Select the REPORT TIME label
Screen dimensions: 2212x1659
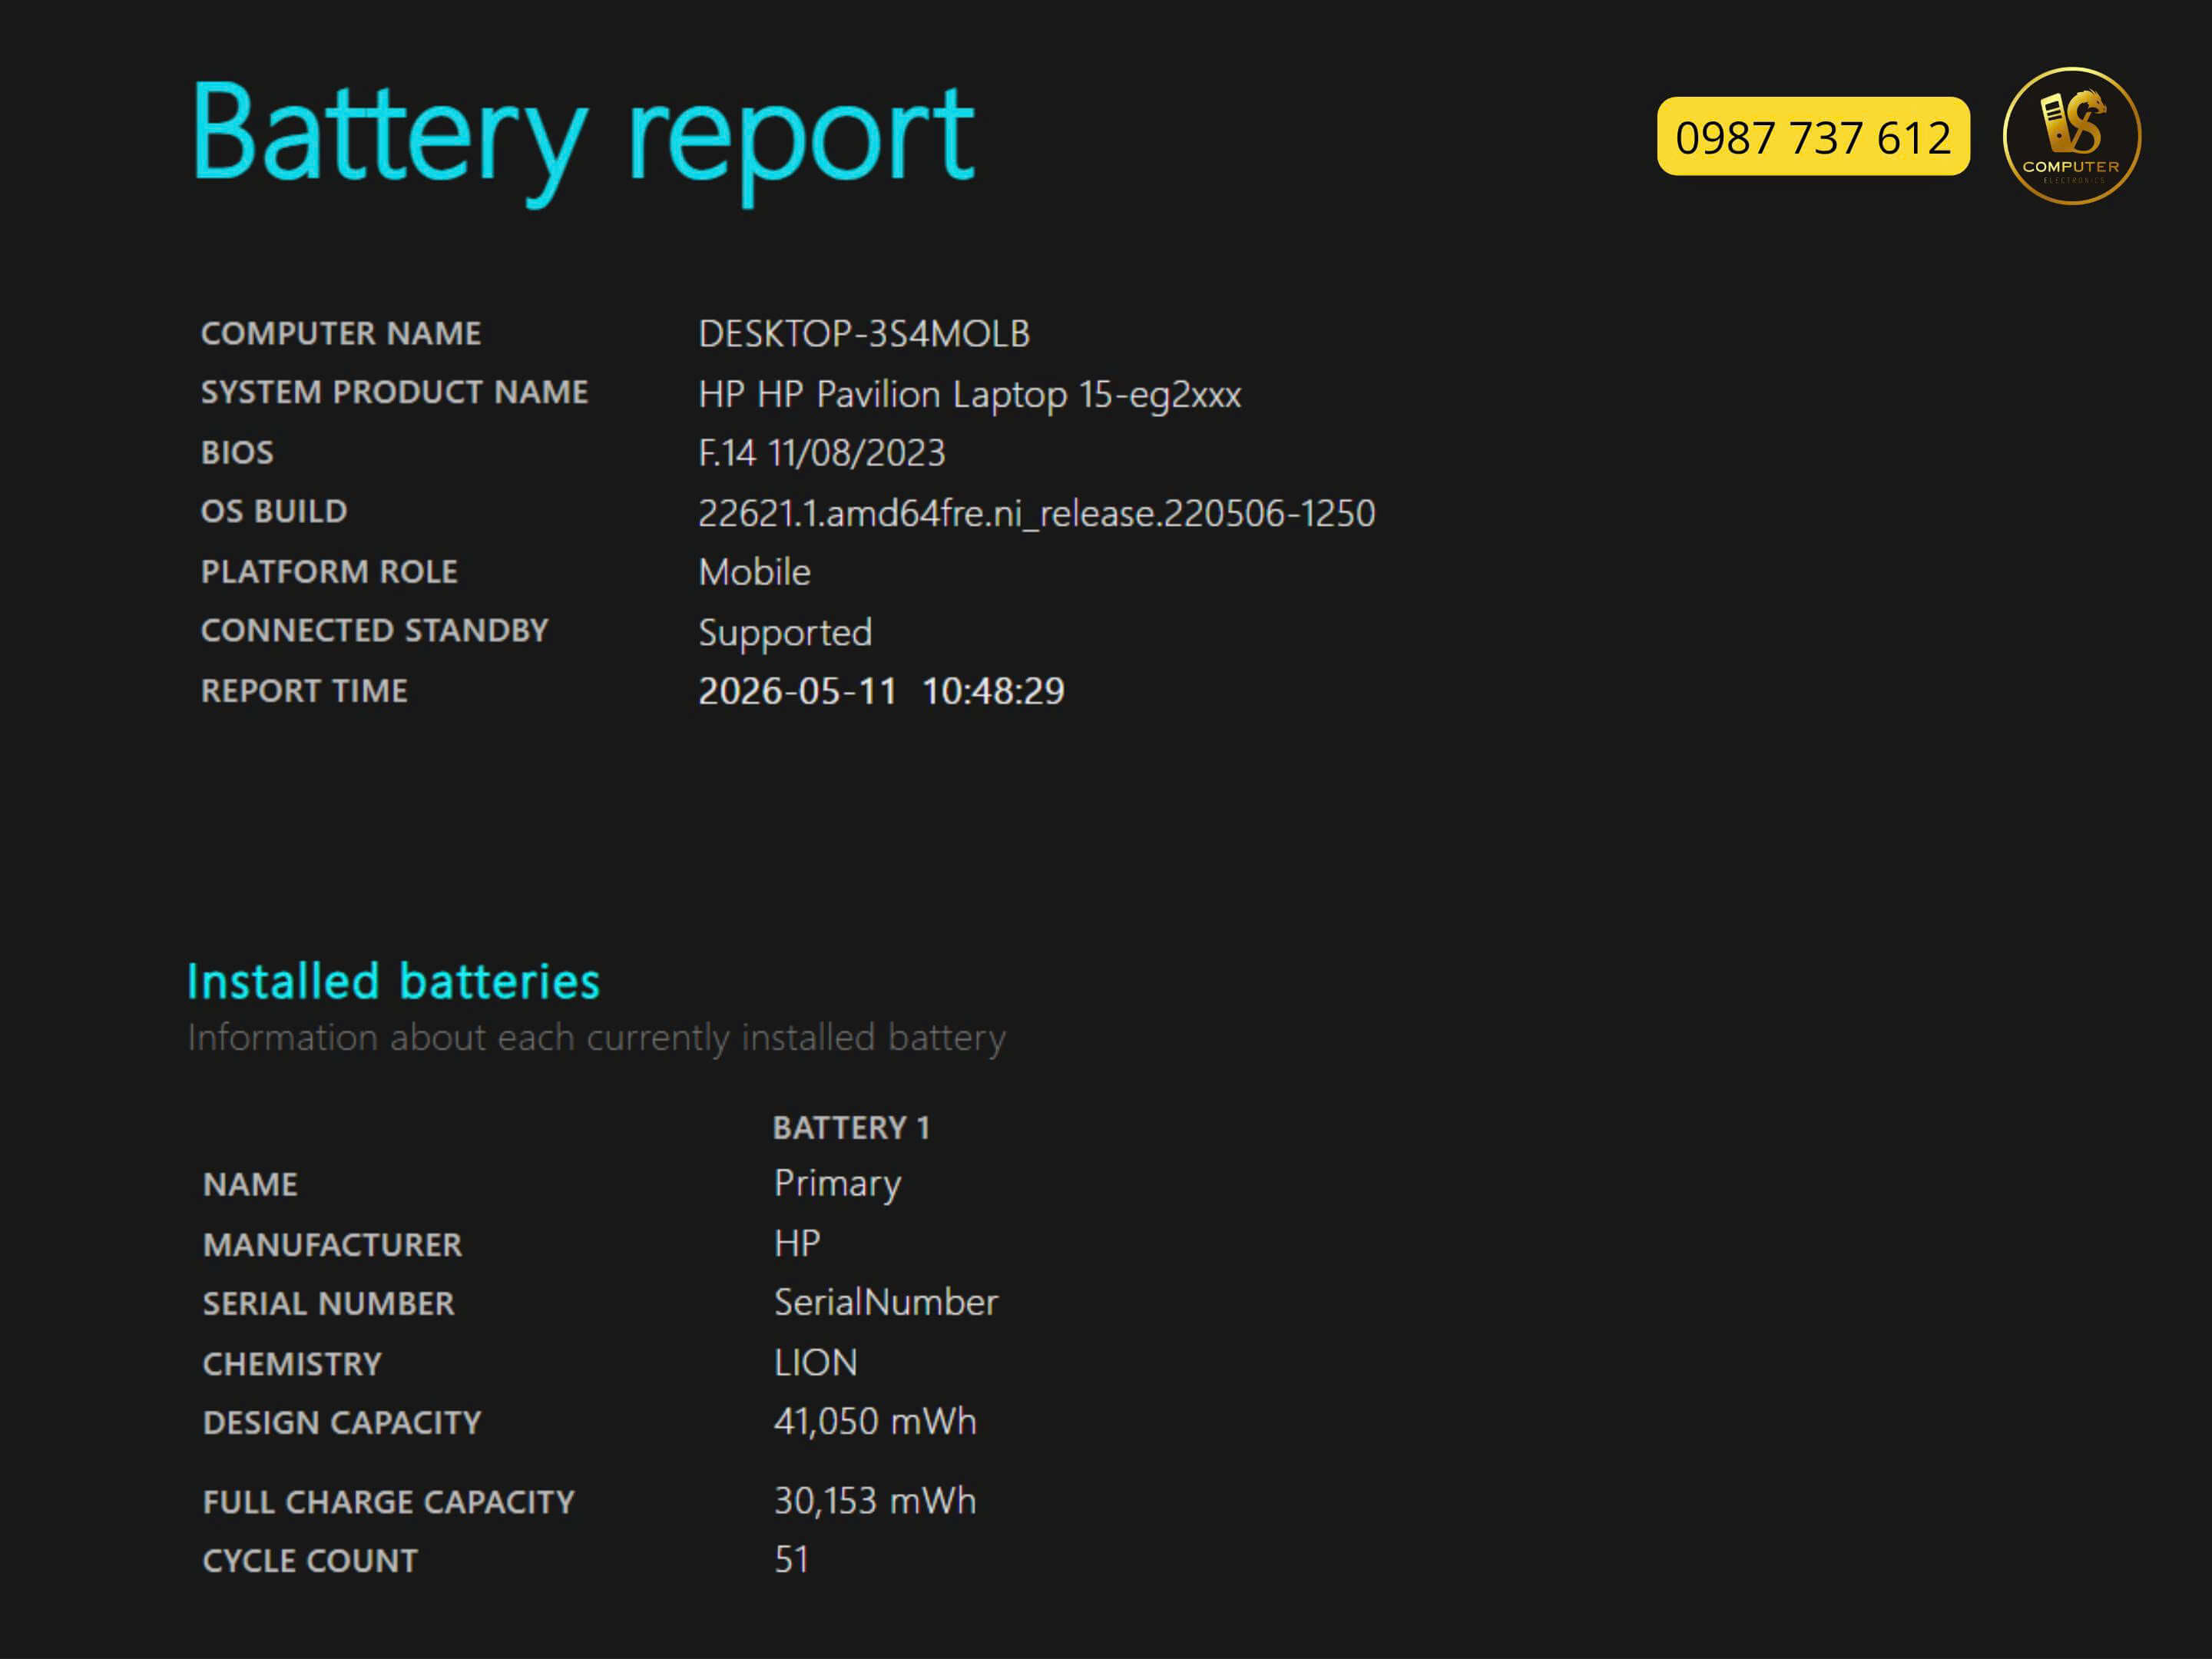(x=304, y=691)
